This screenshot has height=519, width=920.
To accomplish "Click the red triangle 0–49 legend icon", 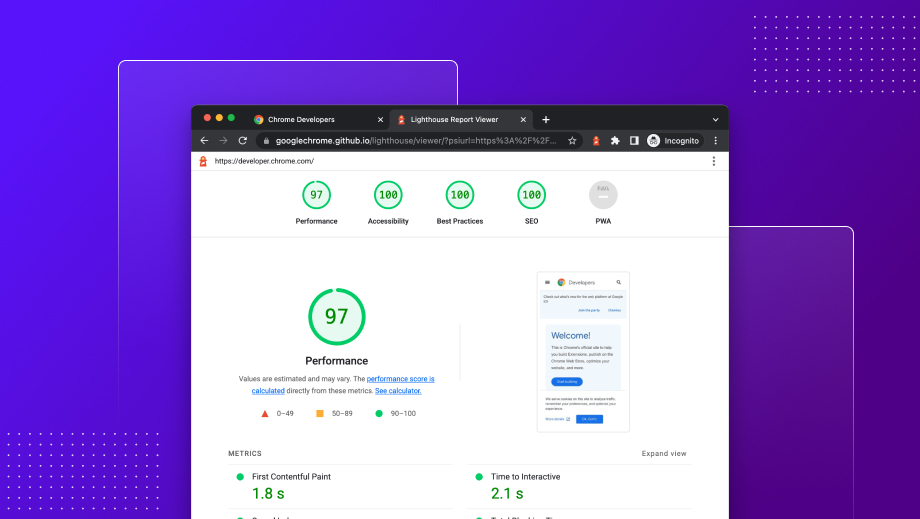I will tap(265, 413).
